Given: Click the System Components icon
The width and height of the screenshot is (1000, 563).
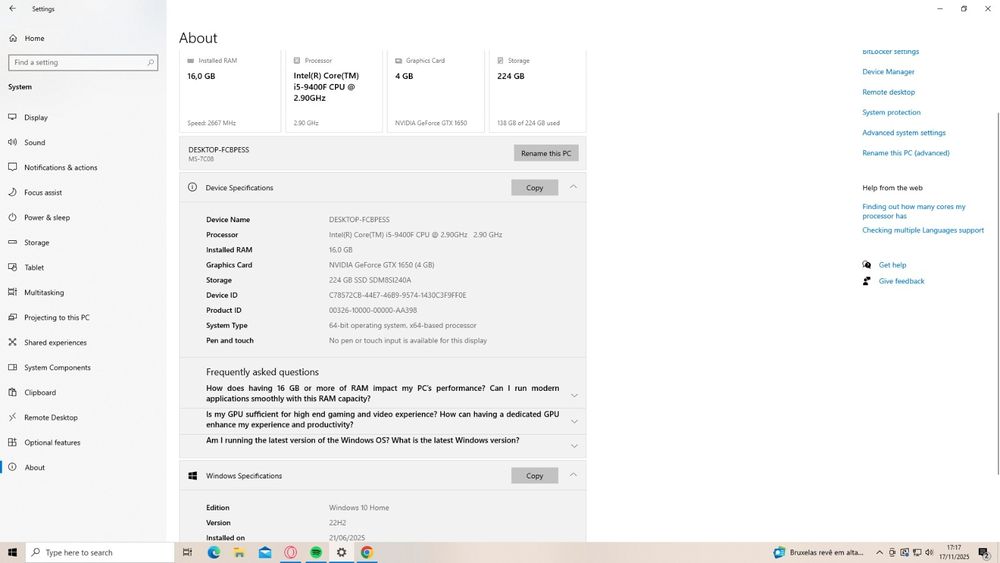Looking at the screenshot, I should (12, 367).
